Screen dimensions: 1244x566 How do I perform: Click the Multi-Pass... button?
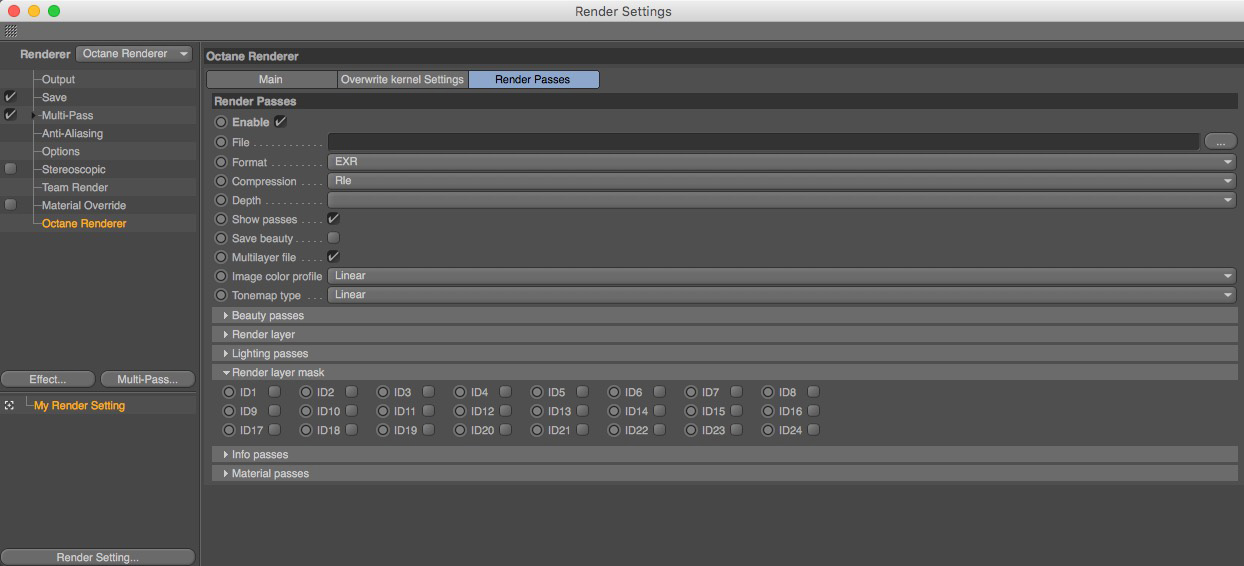coord(147,379)
